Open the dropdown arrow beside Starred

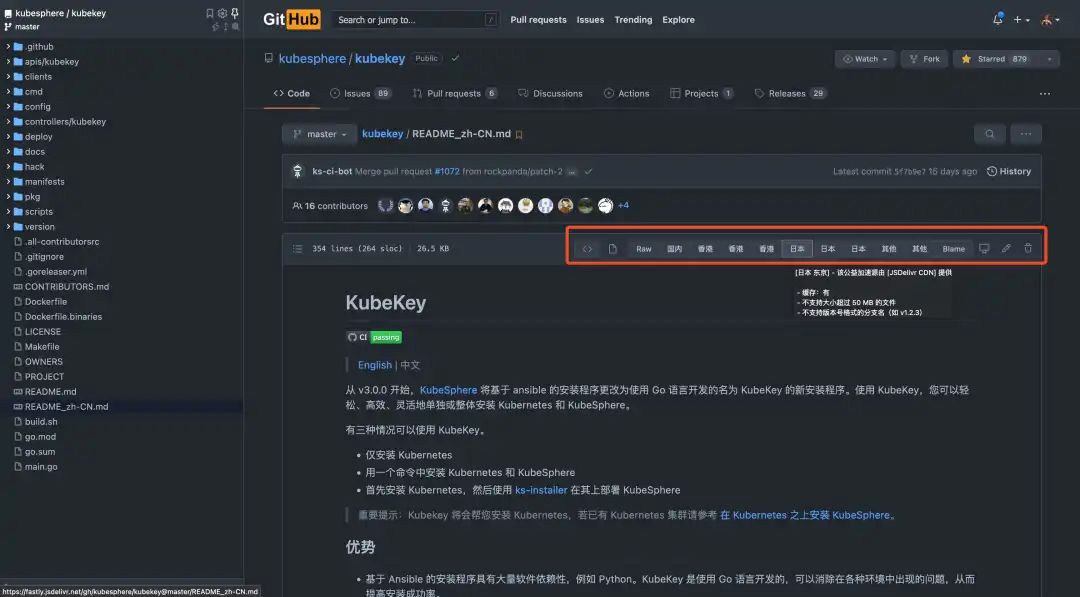1049,59
